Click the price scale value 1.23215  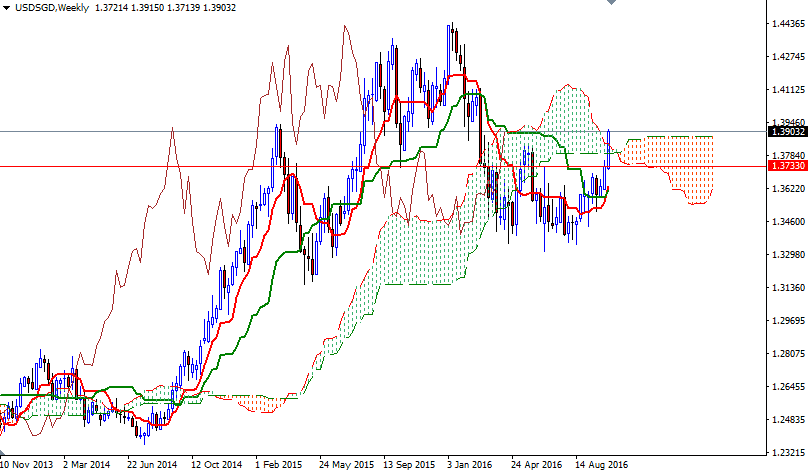788,452
